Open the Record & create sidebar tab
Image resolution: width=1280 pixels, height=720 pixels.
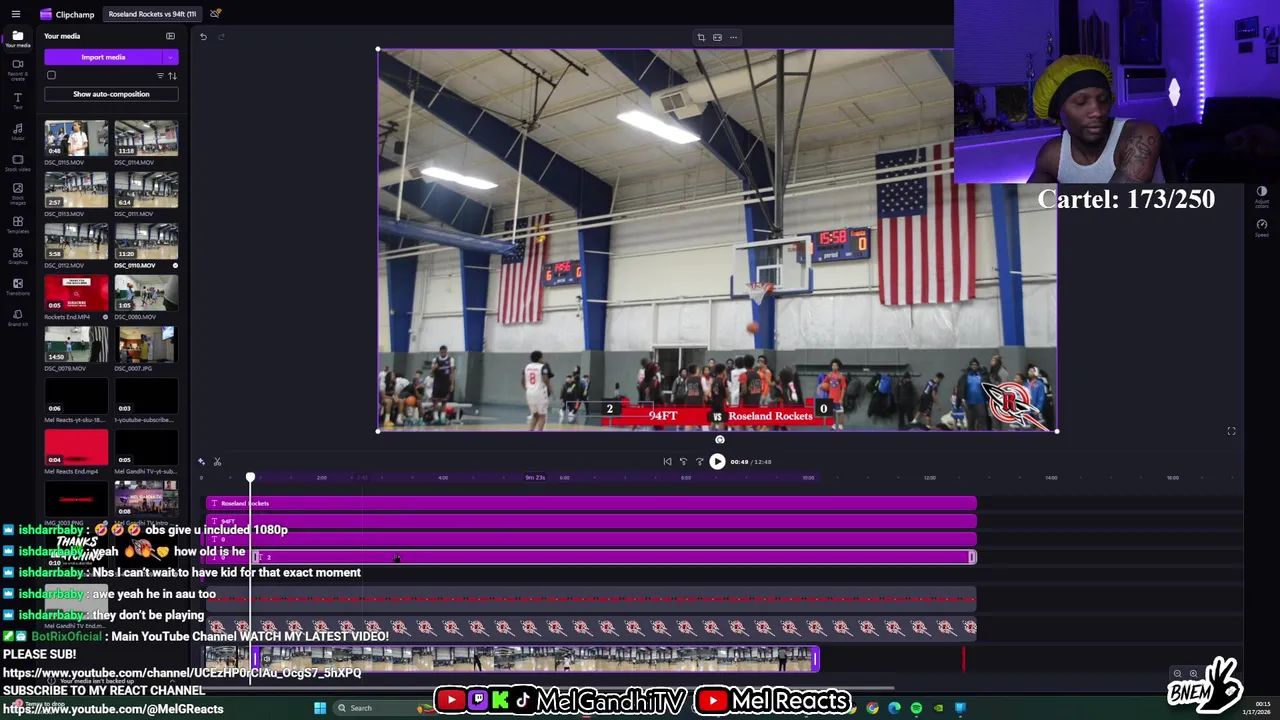[x=17, y=68]
